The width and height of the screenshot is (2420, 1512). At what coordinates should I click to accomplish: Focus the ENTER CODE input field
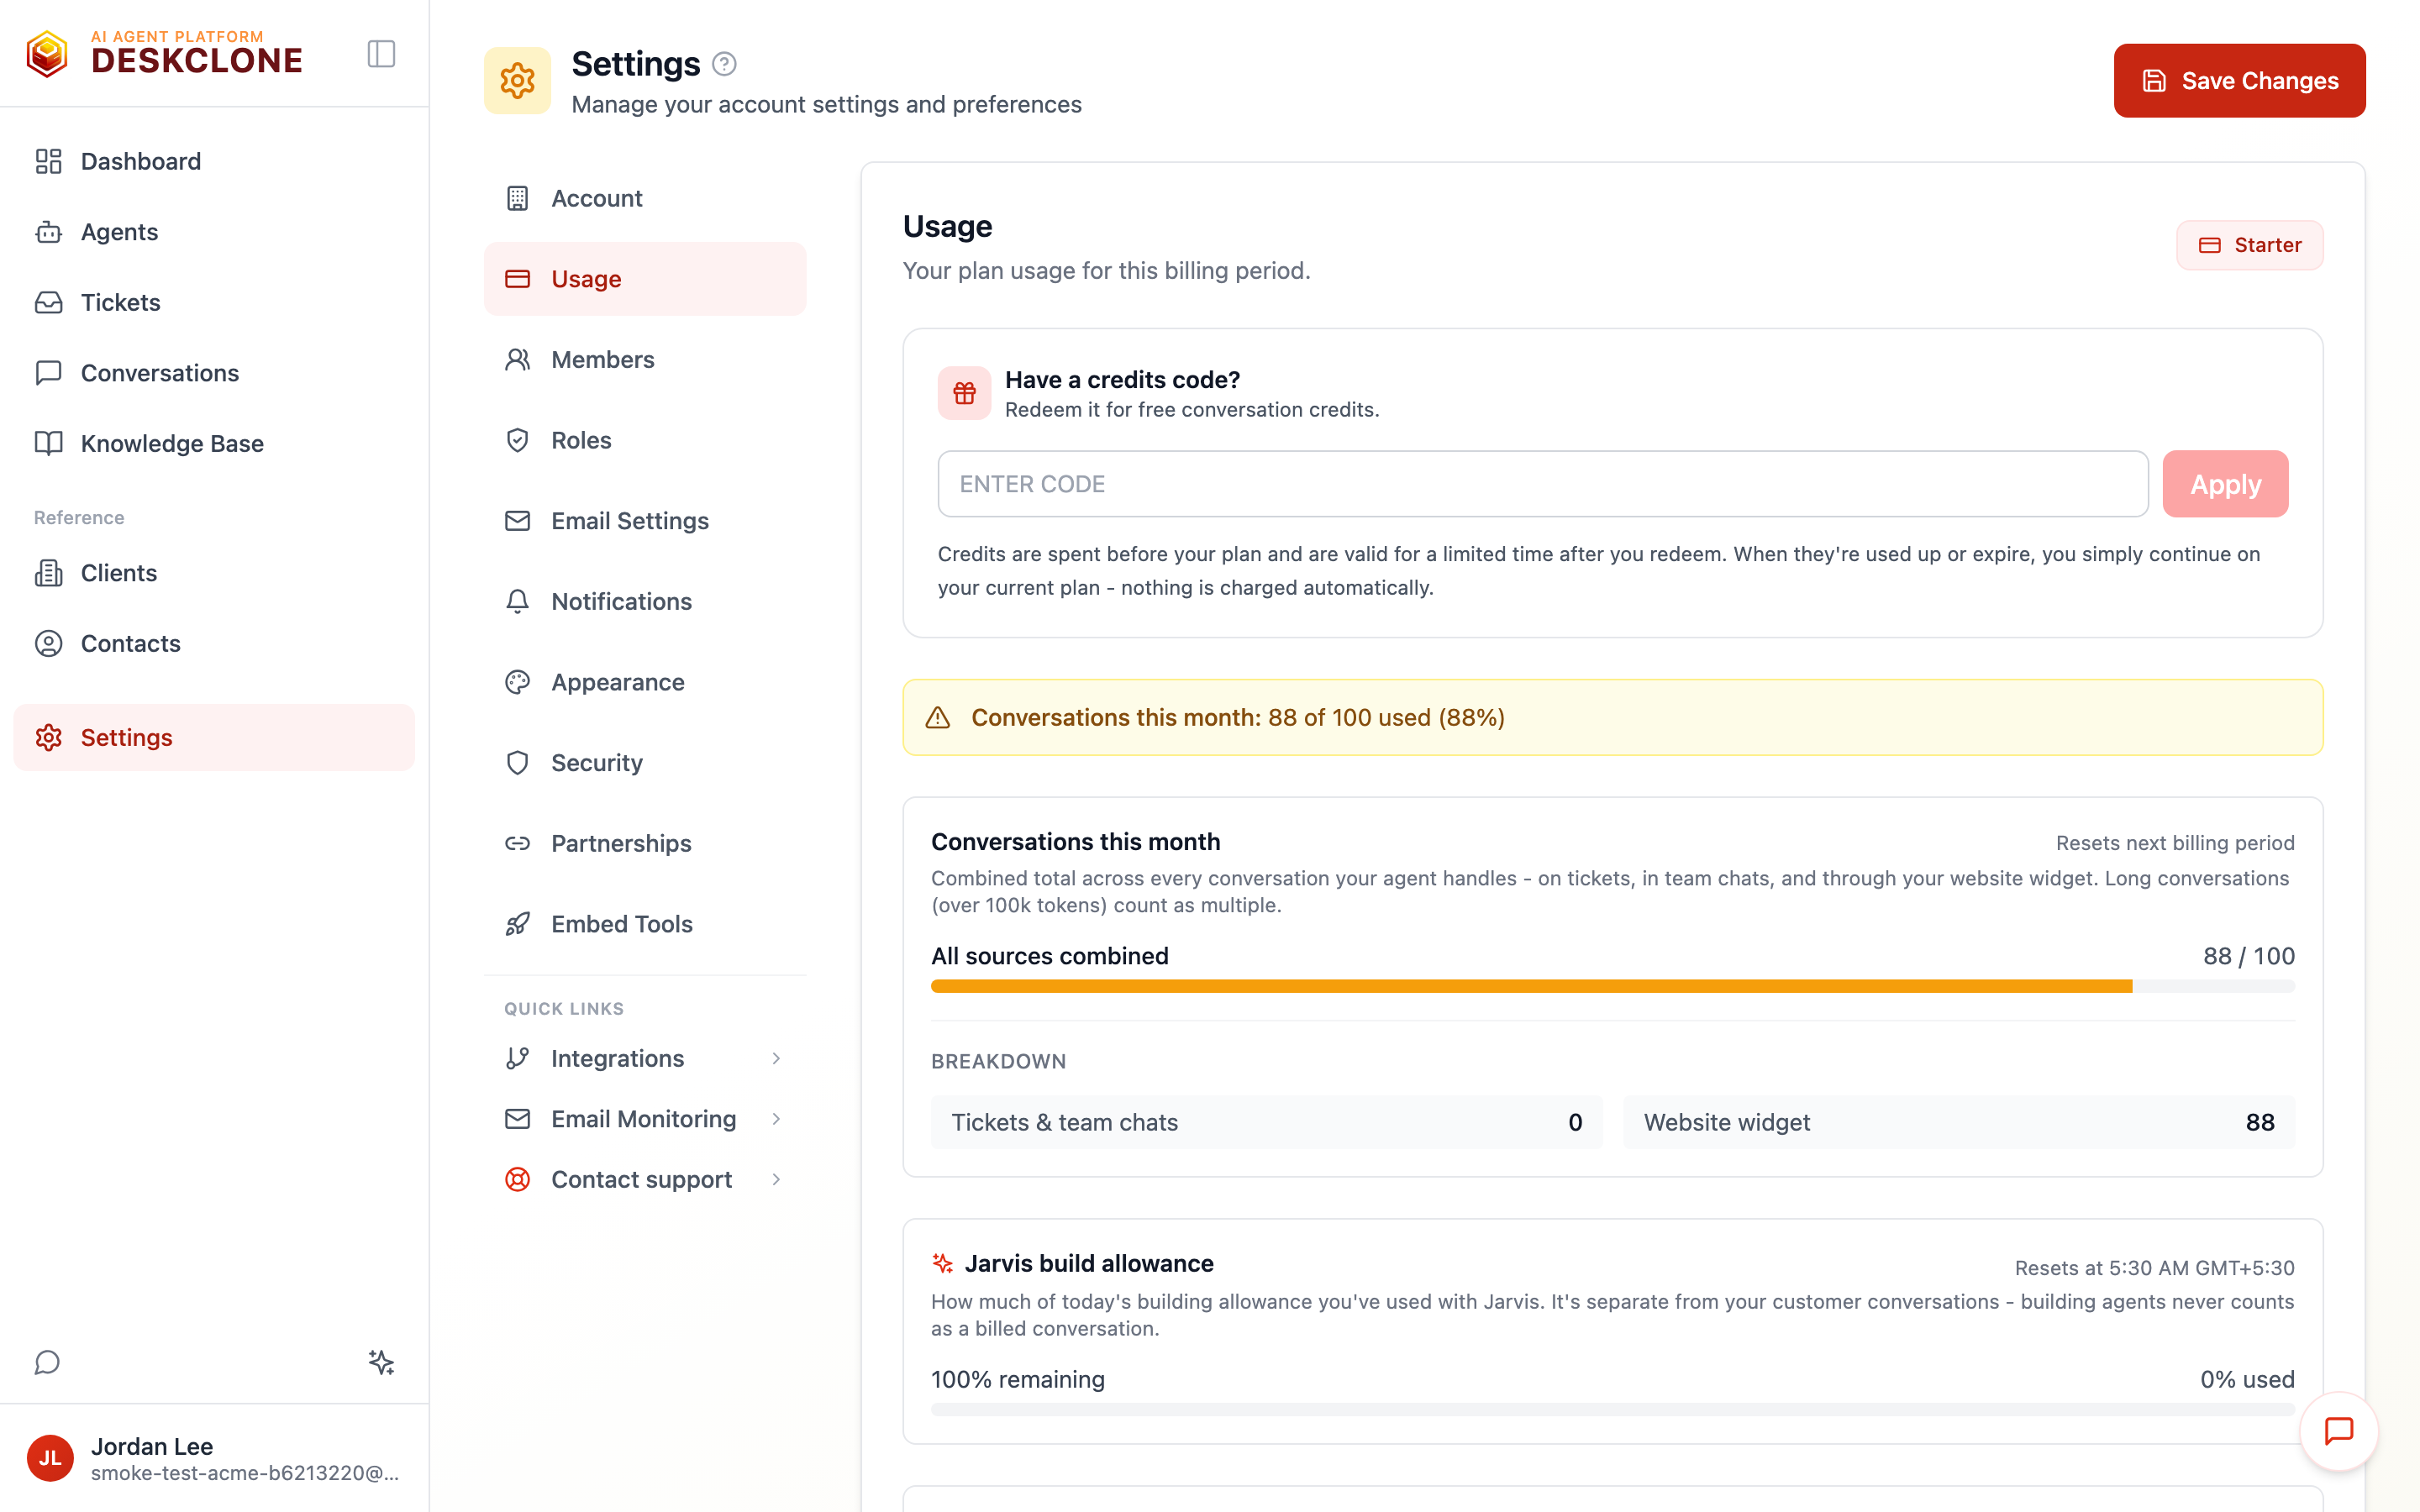click(1542, 484)
